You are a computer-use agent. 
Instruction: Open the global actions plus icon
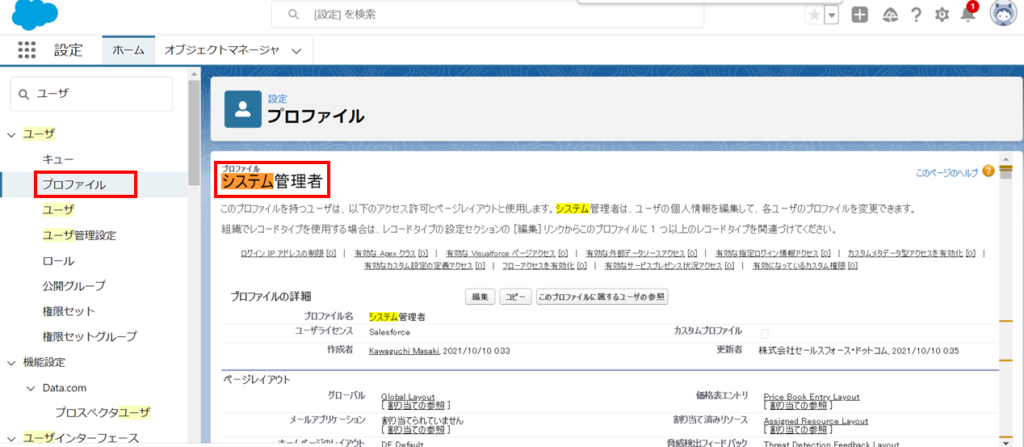pyautogui.click(x=860, y=15)
